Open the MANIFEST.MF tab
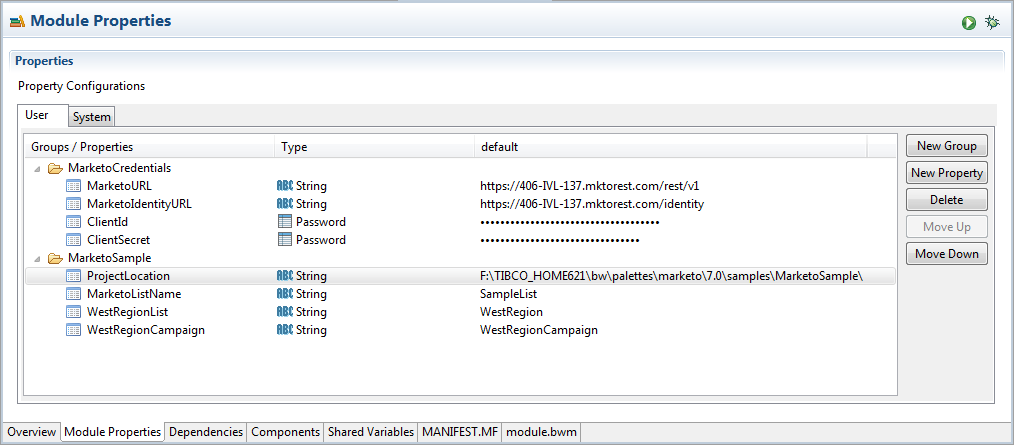 click(460, 432)
